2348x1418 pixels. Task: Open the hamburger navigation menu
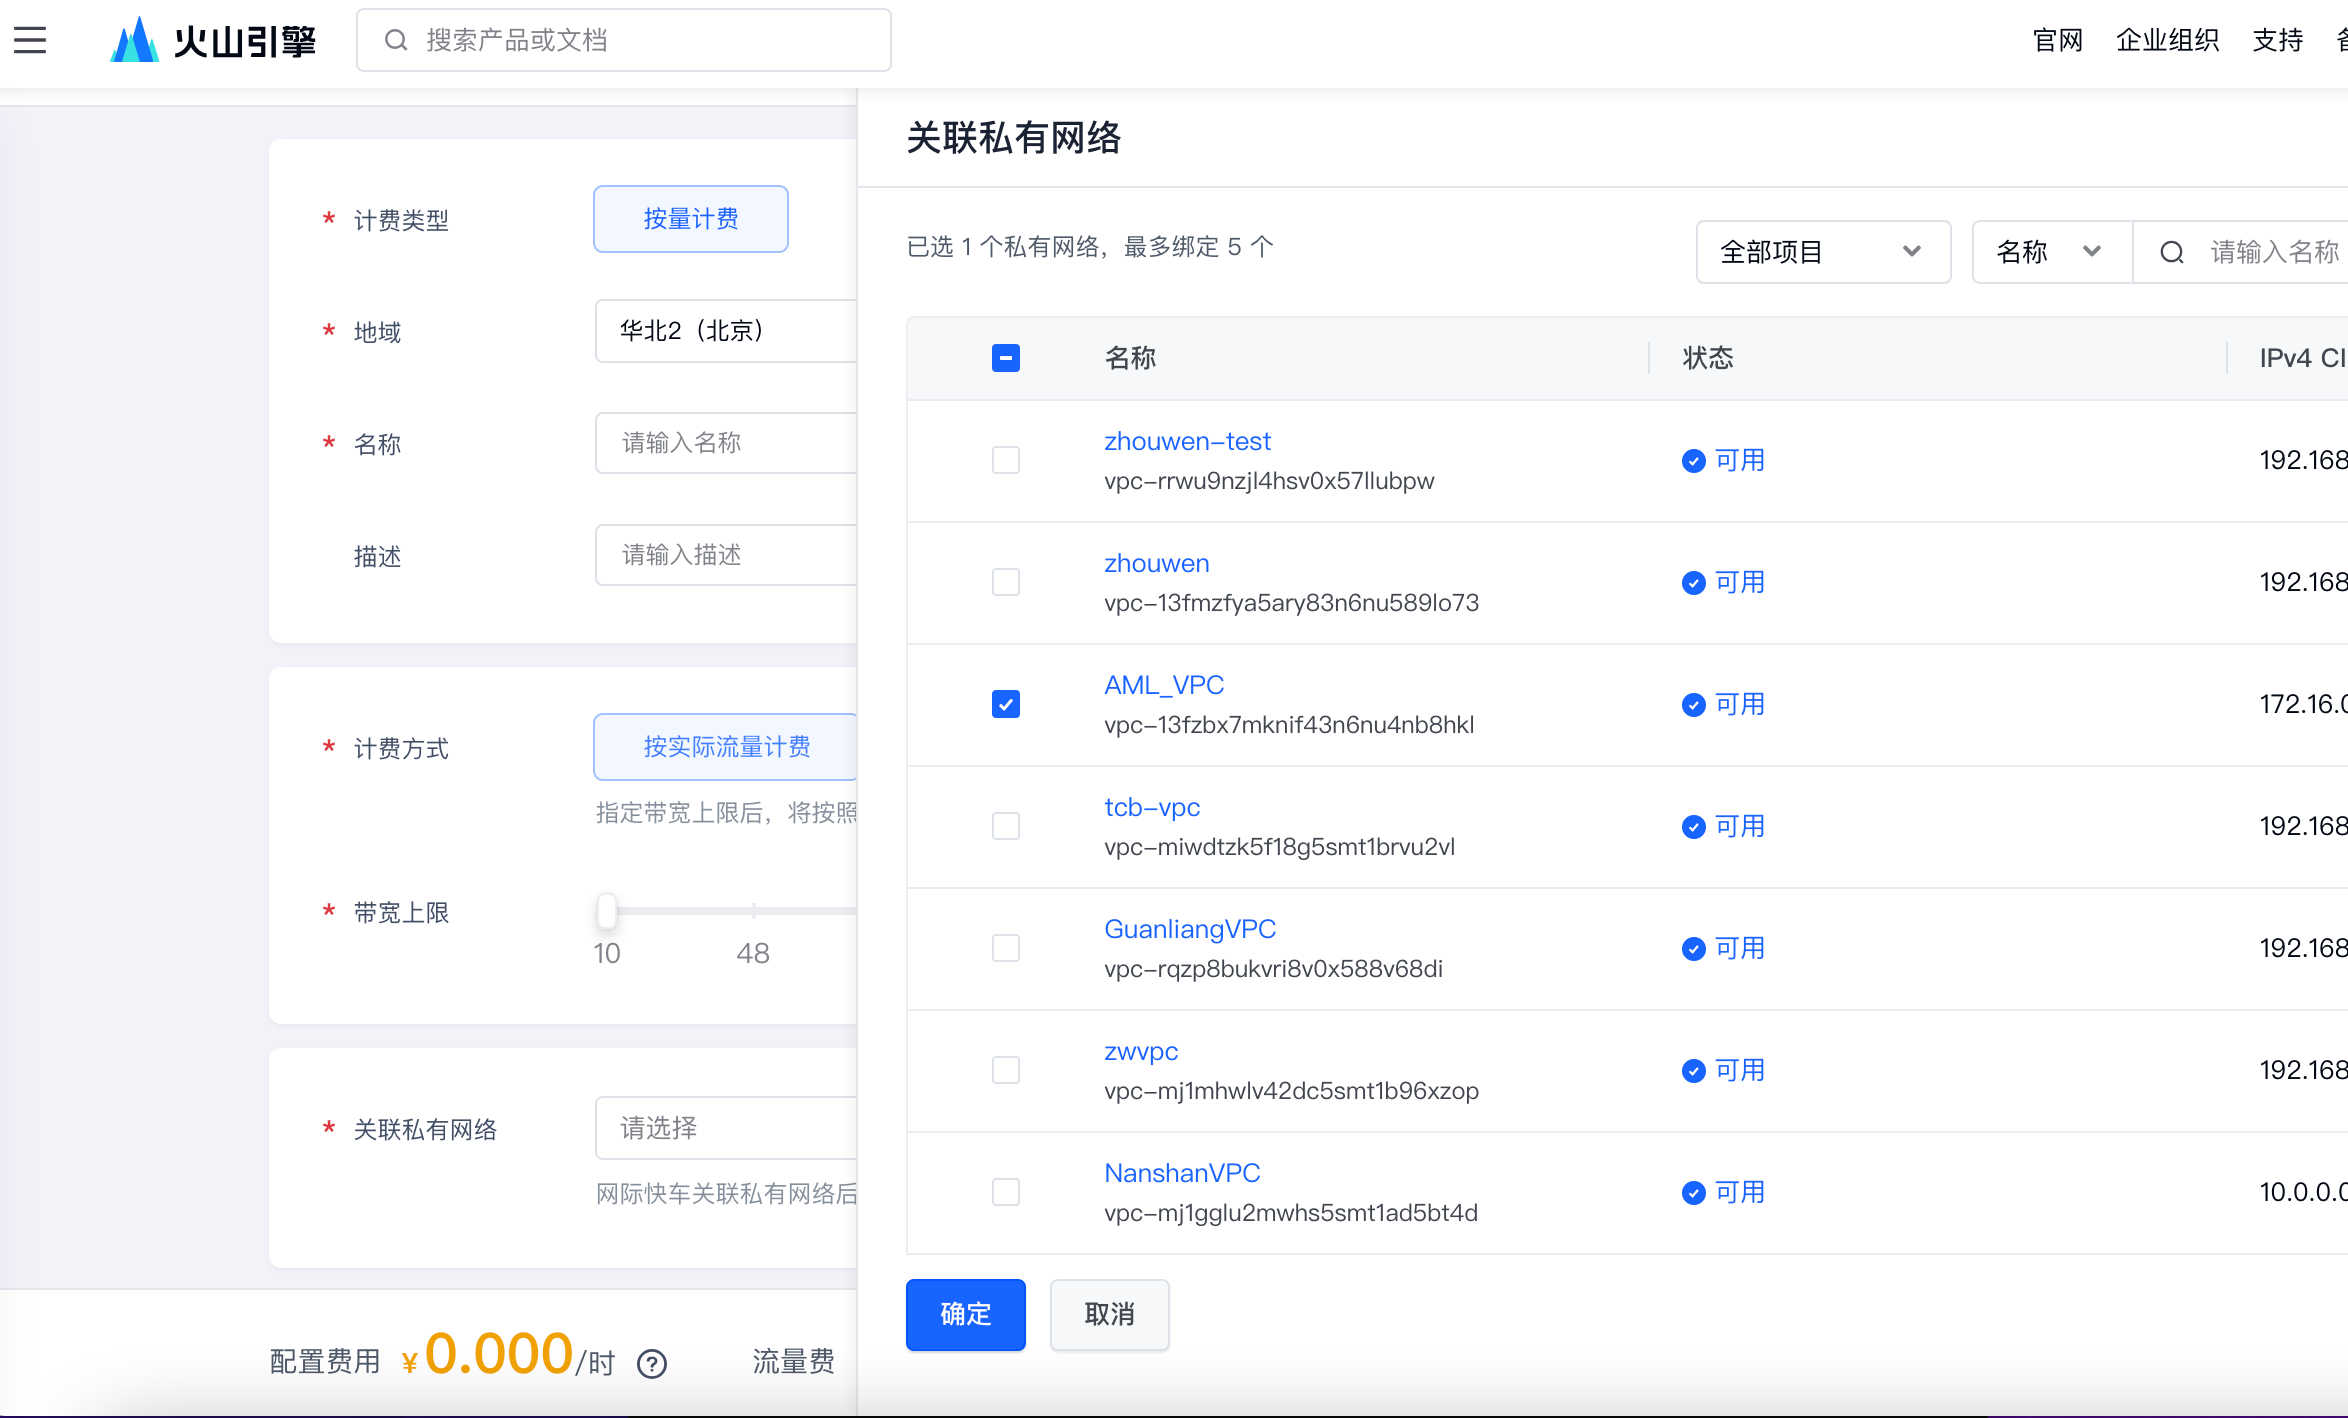pos(30,40)
